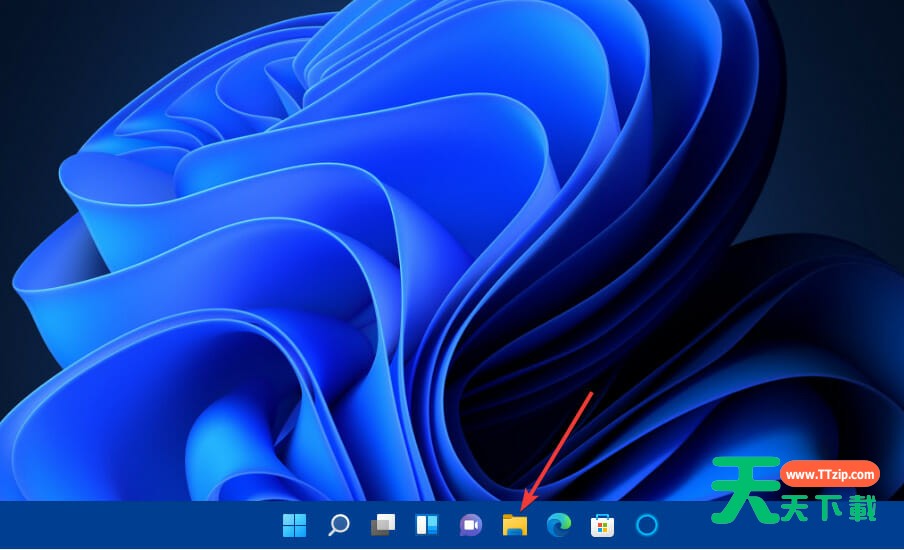
Task: Click the blue bloom wallpaper center
Action: pos(400,250)
